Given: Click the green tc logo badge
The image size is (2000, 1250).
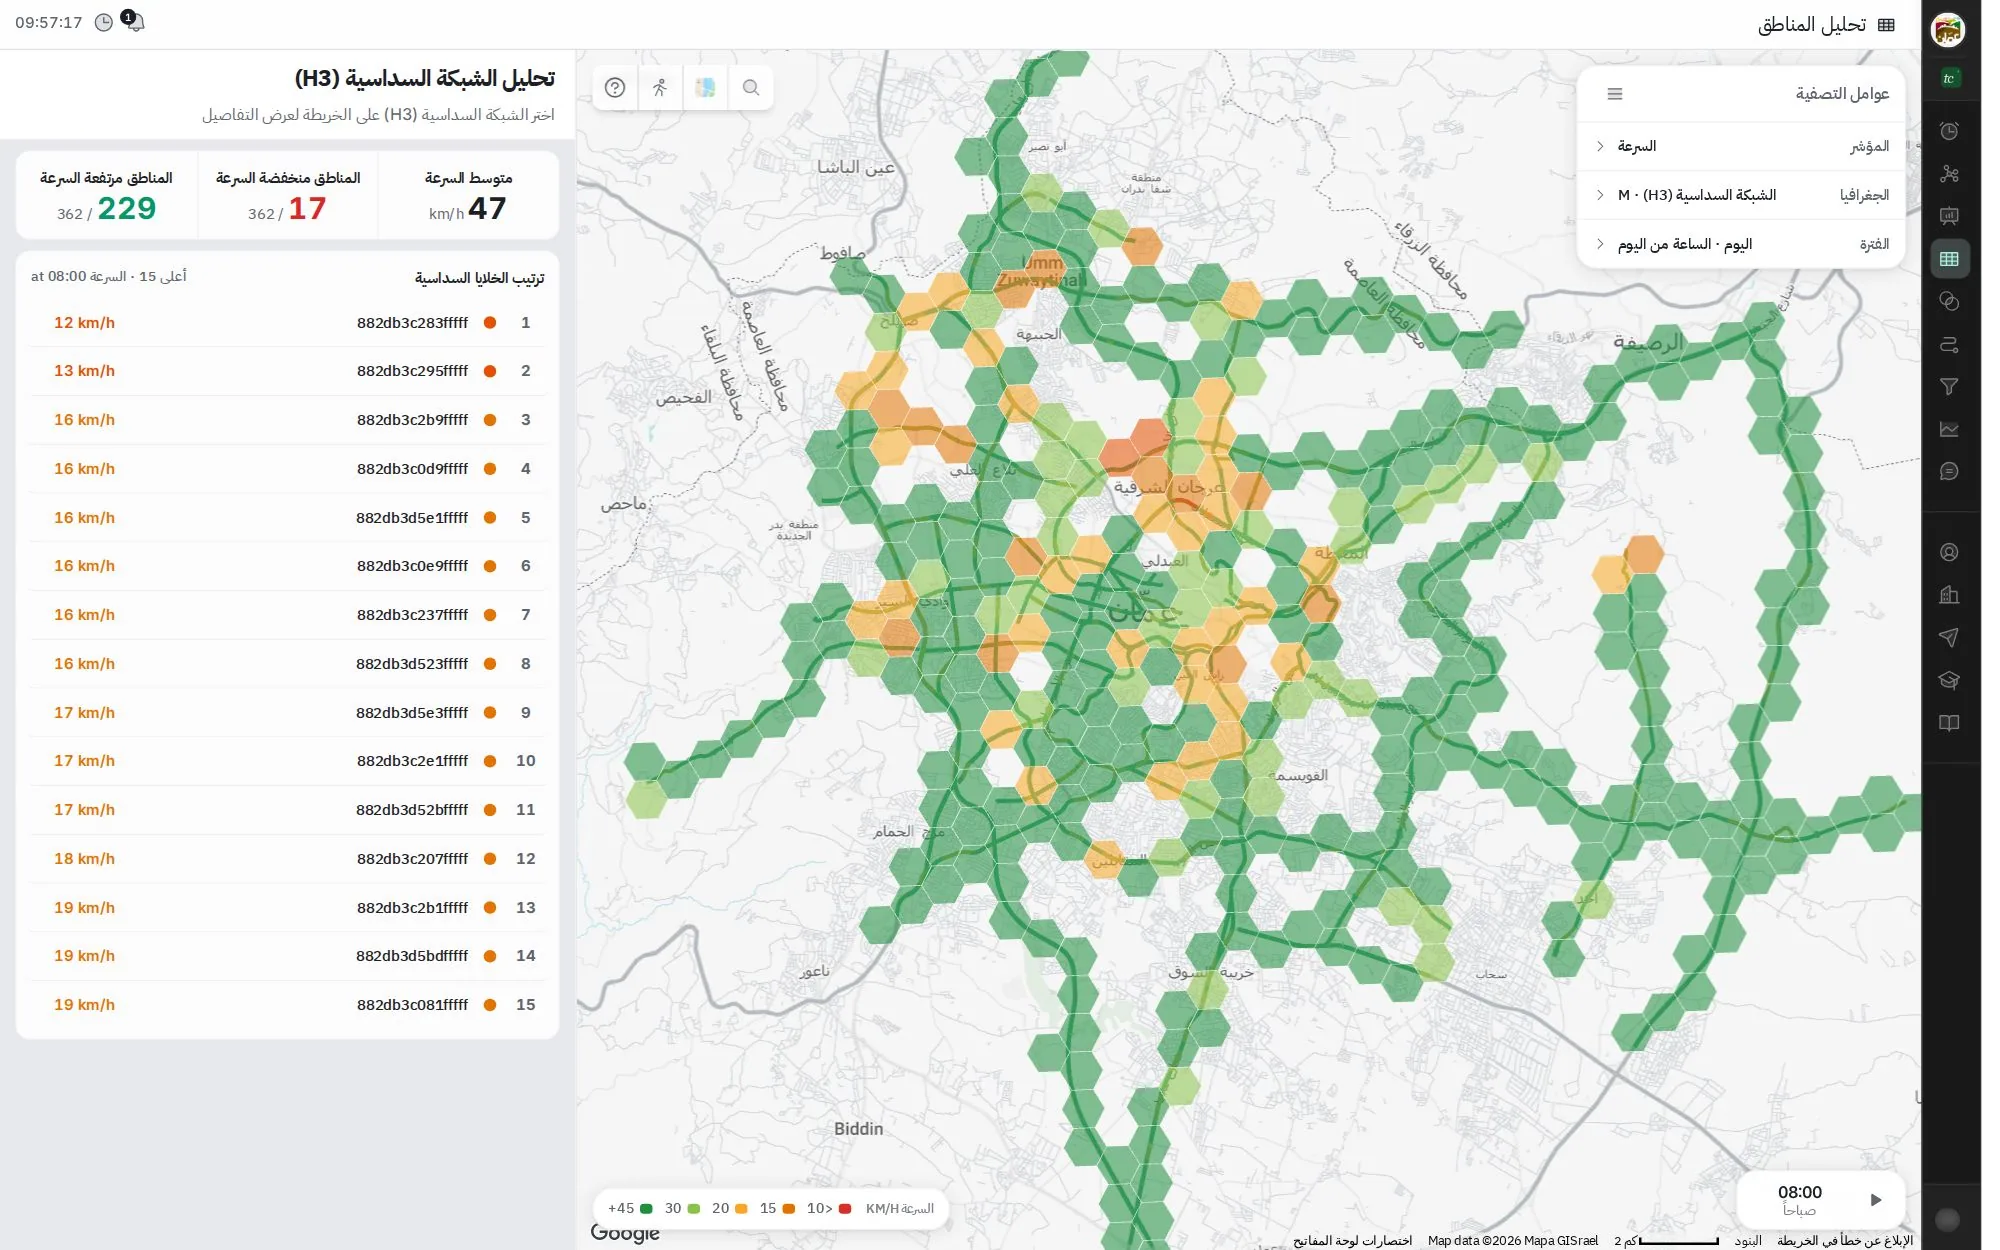Looking at the screenshot, I should click(1949, 78).
